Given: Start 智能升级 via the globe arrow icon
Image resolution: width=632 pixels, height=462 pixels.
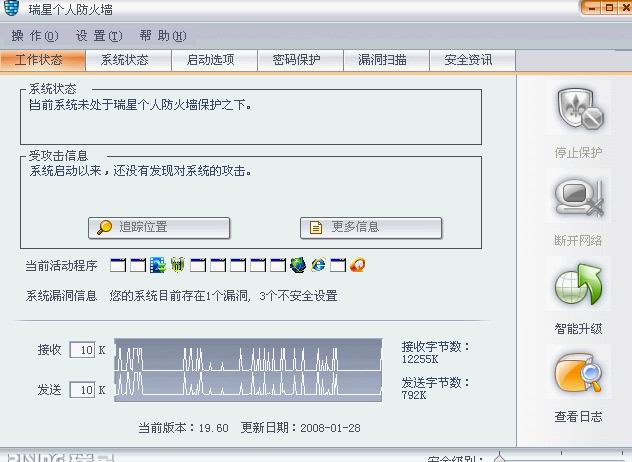Looking at the screenshot, I should pos(579,285).
